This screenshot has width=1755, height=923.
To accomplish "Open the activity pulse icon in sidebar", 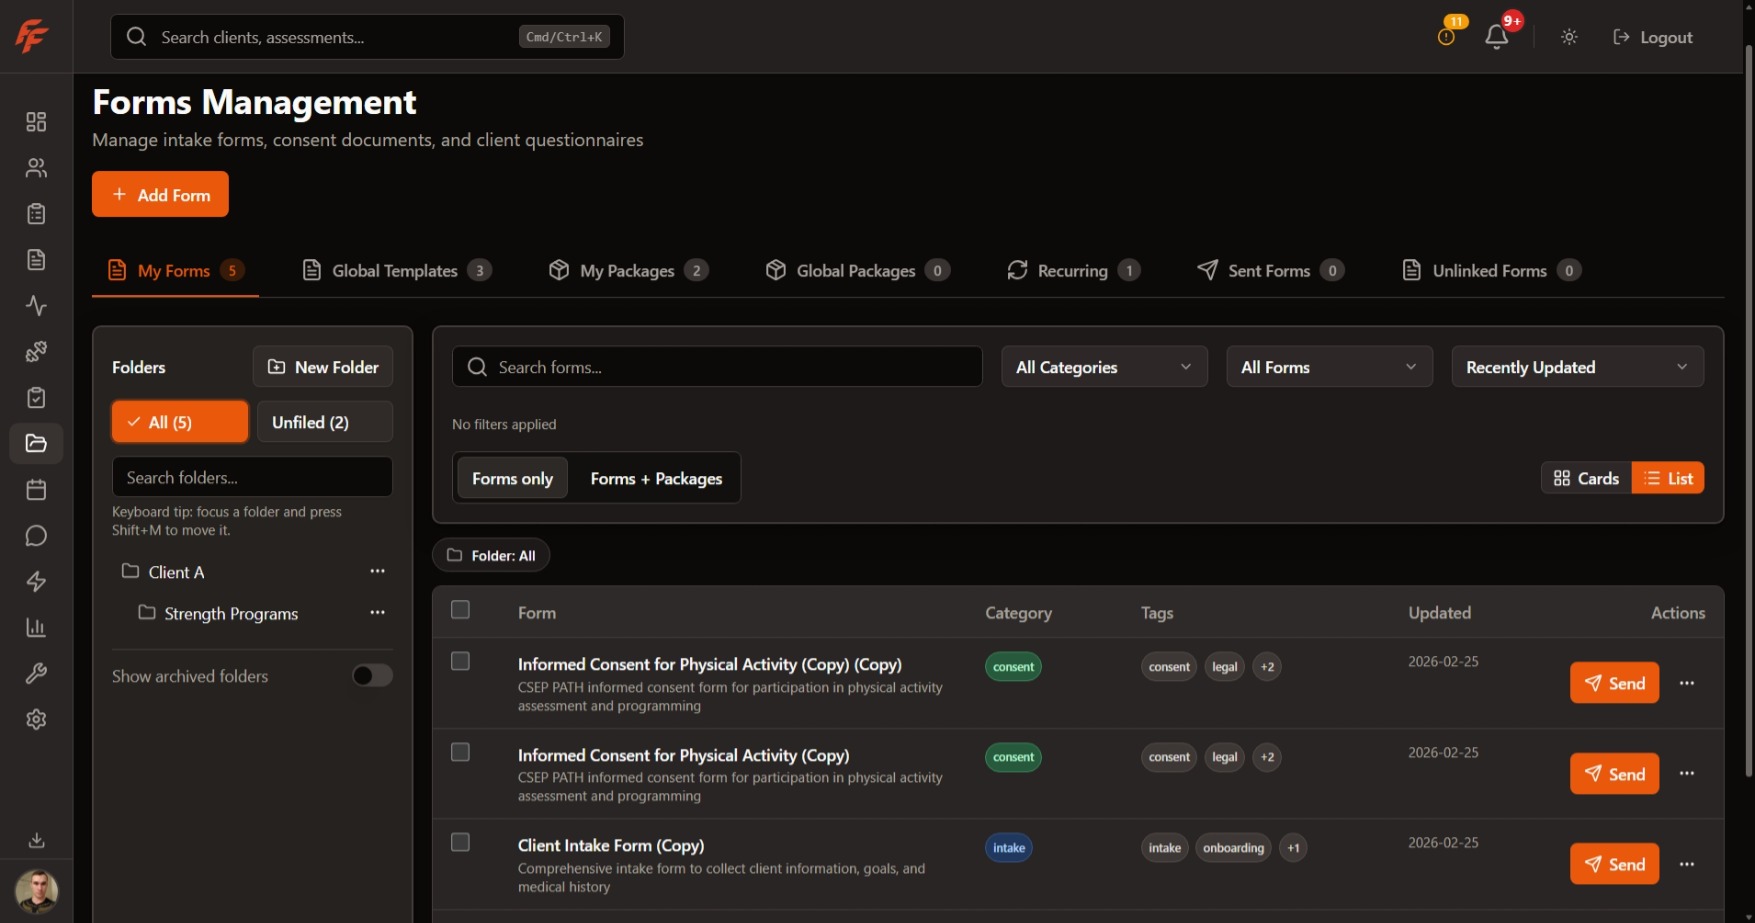I will (x=36, y=305).
